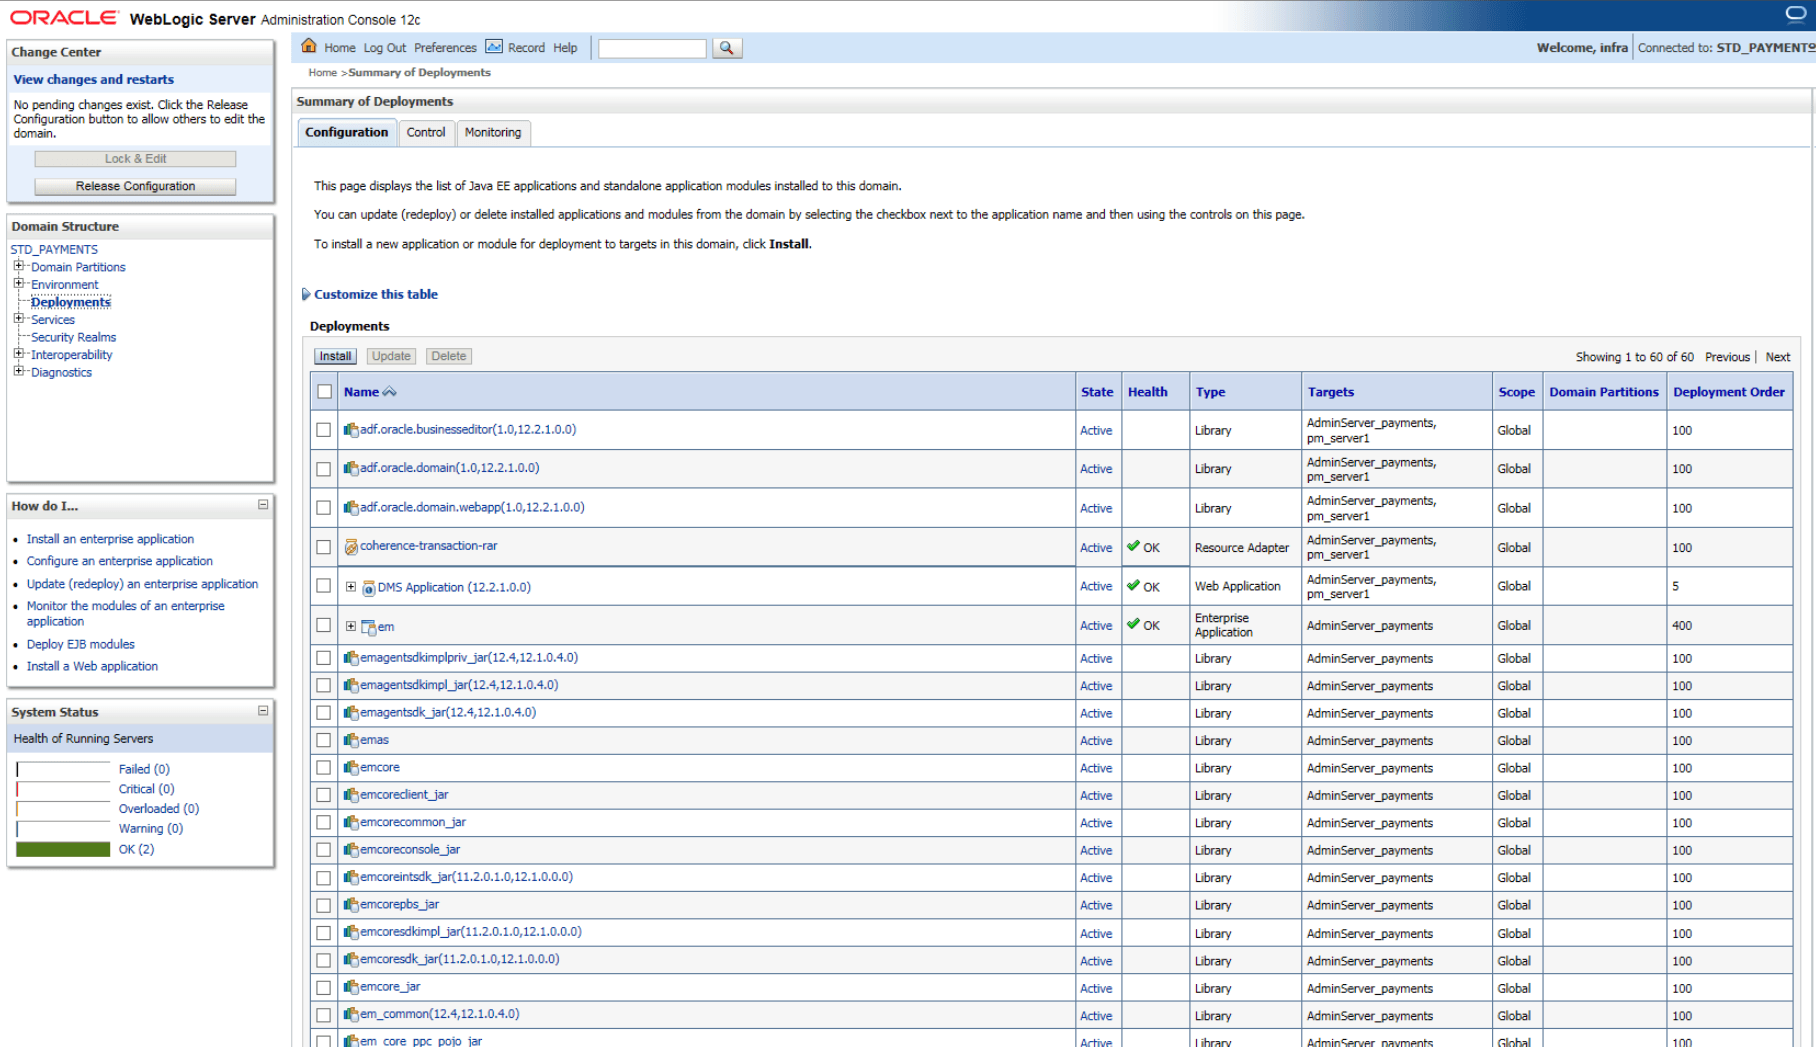
Task: Switch to the Control tab
Action: click(x=426, y=132)
